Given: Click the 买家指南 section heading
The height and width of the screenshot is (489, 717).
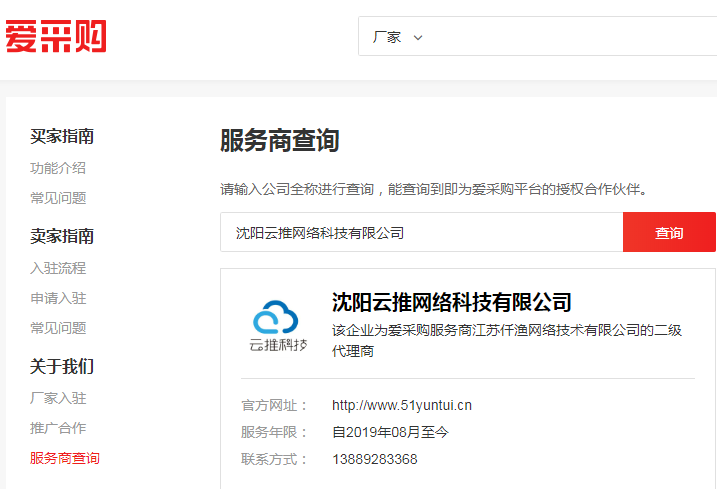Looking at the screenshot, I should (x=62, y=136).
